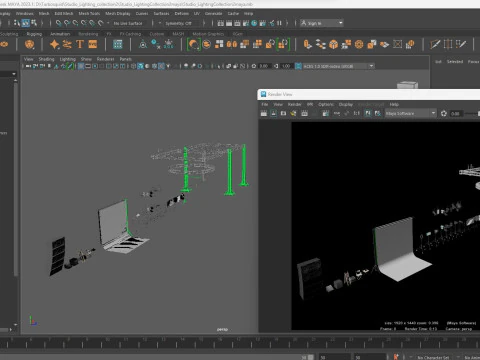480x360 pixels.
Task: Click the Combine meshes shelf icon
Action: point(219,44)
